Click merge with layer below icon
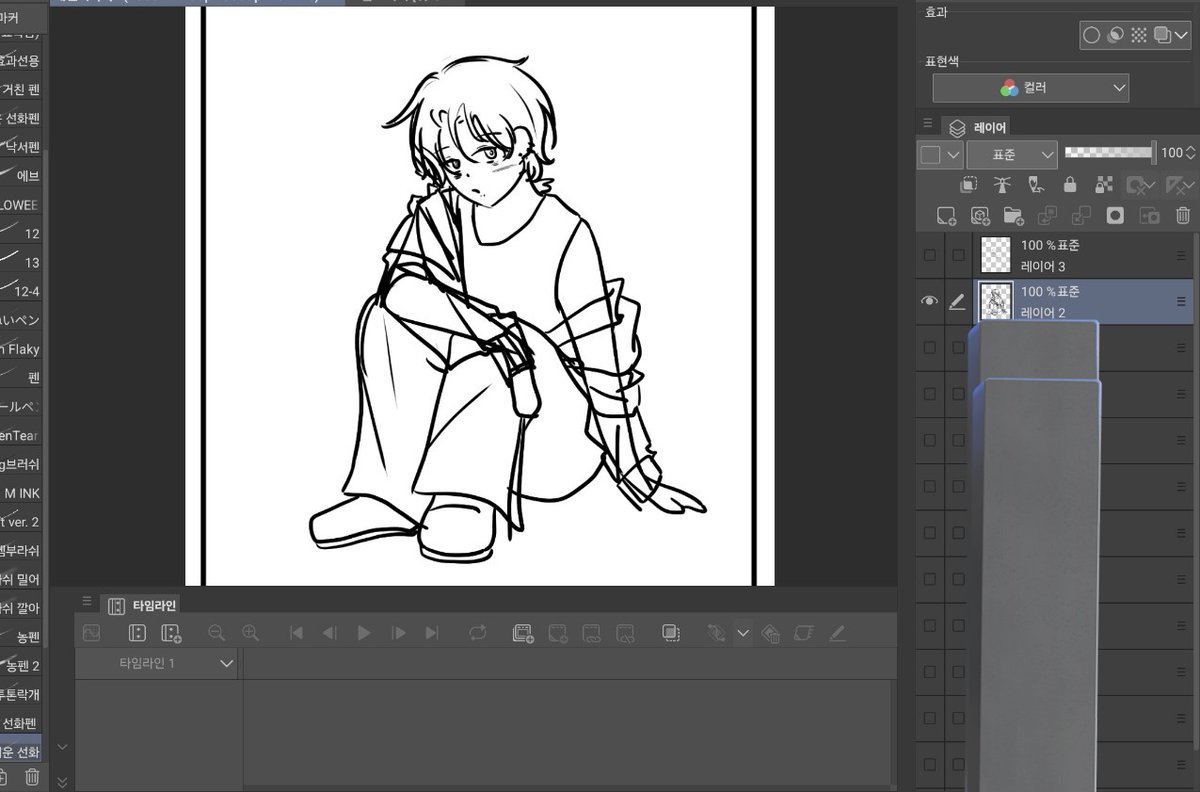 point(1081,215)
